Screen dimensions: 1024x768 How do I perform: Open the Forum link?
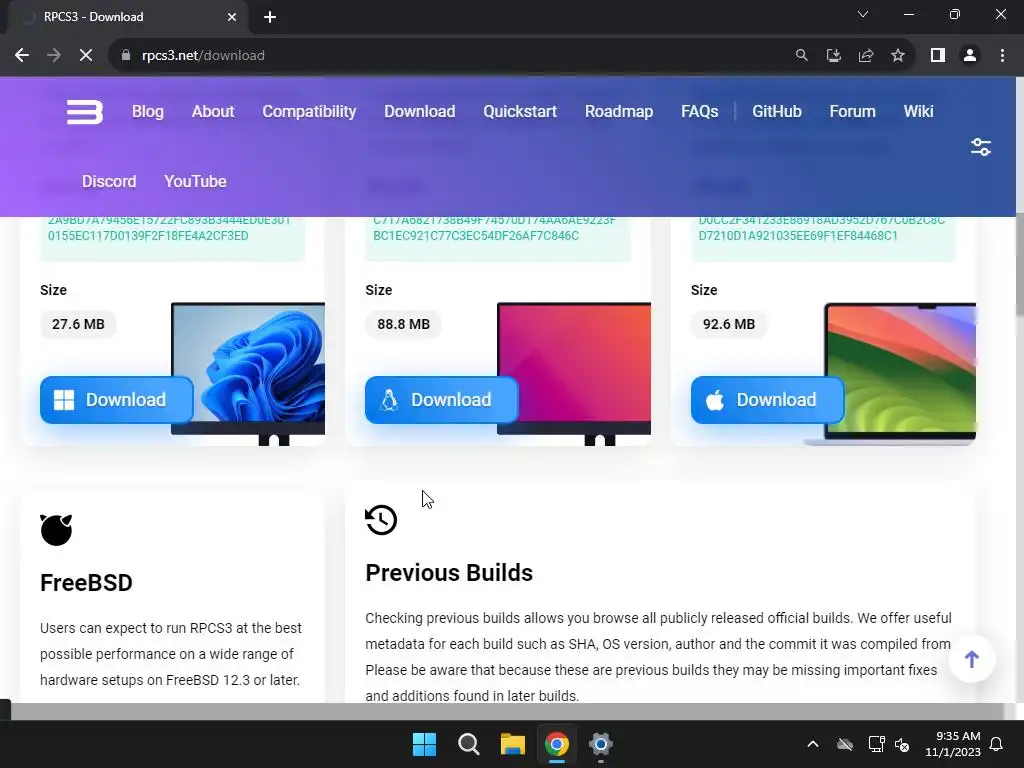[852, 112]
